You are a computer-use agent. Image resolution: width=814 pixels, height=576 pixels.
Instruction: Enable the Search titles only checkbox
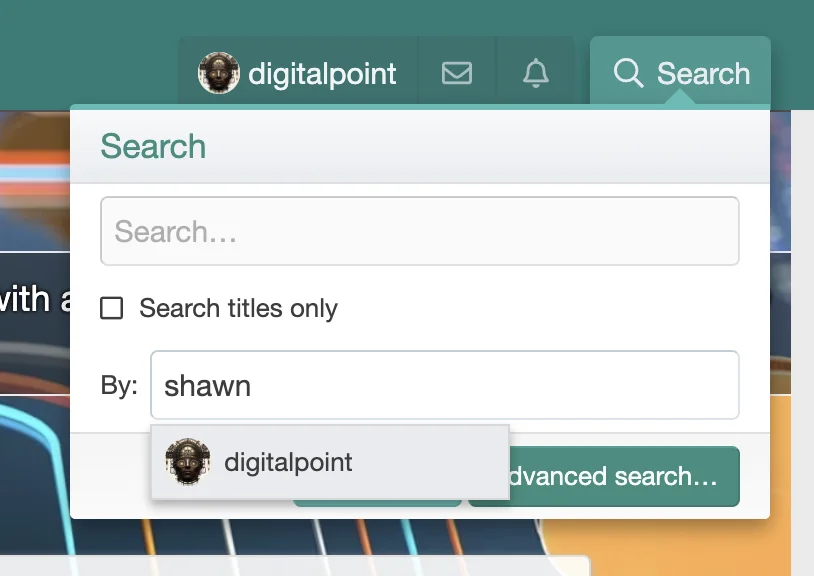tap(112, 308)
